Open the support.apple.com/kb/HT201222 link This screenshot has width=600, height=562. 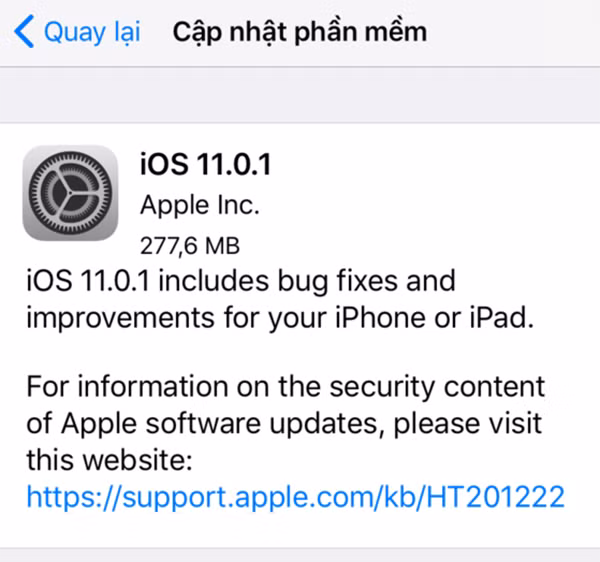pyautogui.click(x=295, y=497)
